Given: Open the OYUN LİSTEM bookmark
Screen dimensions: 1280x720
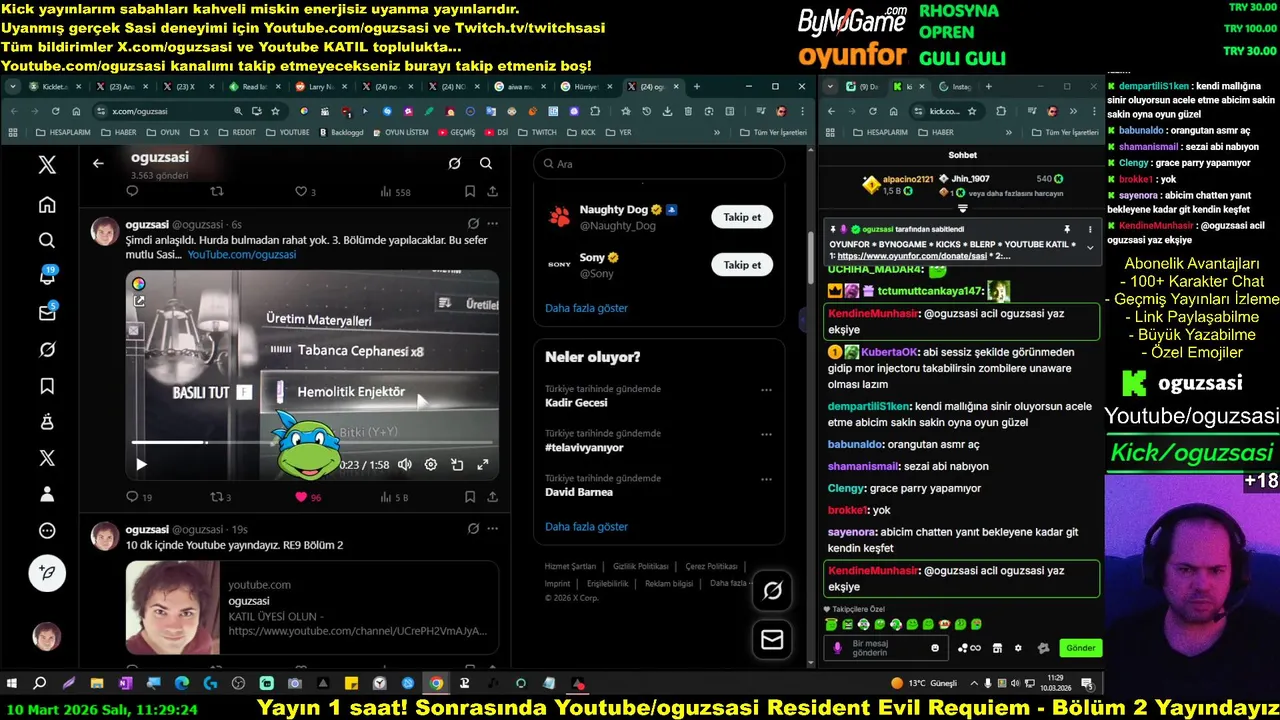Looking at the screenshot, I should point(400,132).
